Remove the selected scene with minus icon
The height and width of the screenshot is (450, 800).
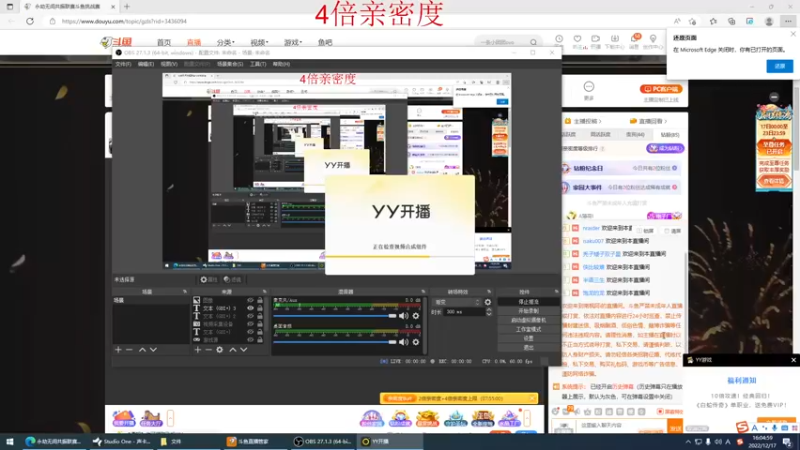tap(129, 350)
